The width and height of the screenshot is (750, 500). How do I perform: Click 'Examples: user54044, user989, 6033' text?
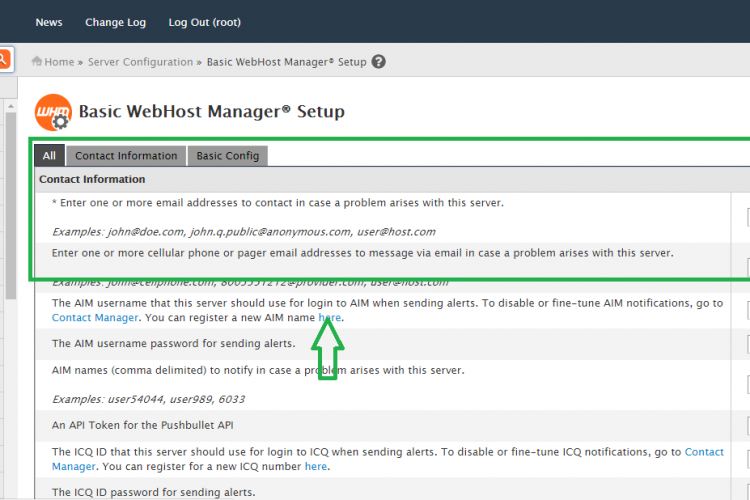(x=148, y=399)
